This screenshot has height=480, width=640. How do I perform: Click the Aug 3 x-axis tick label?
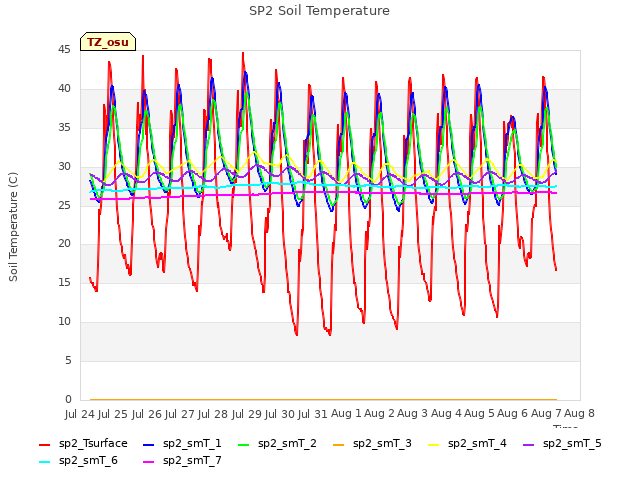coord(412,414)
